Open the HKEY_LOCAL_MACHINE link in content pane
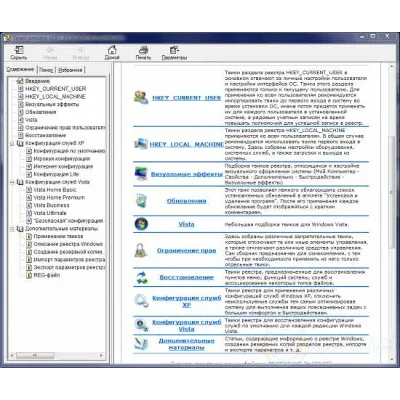The image size is (400, 400). tap(186, 144)
